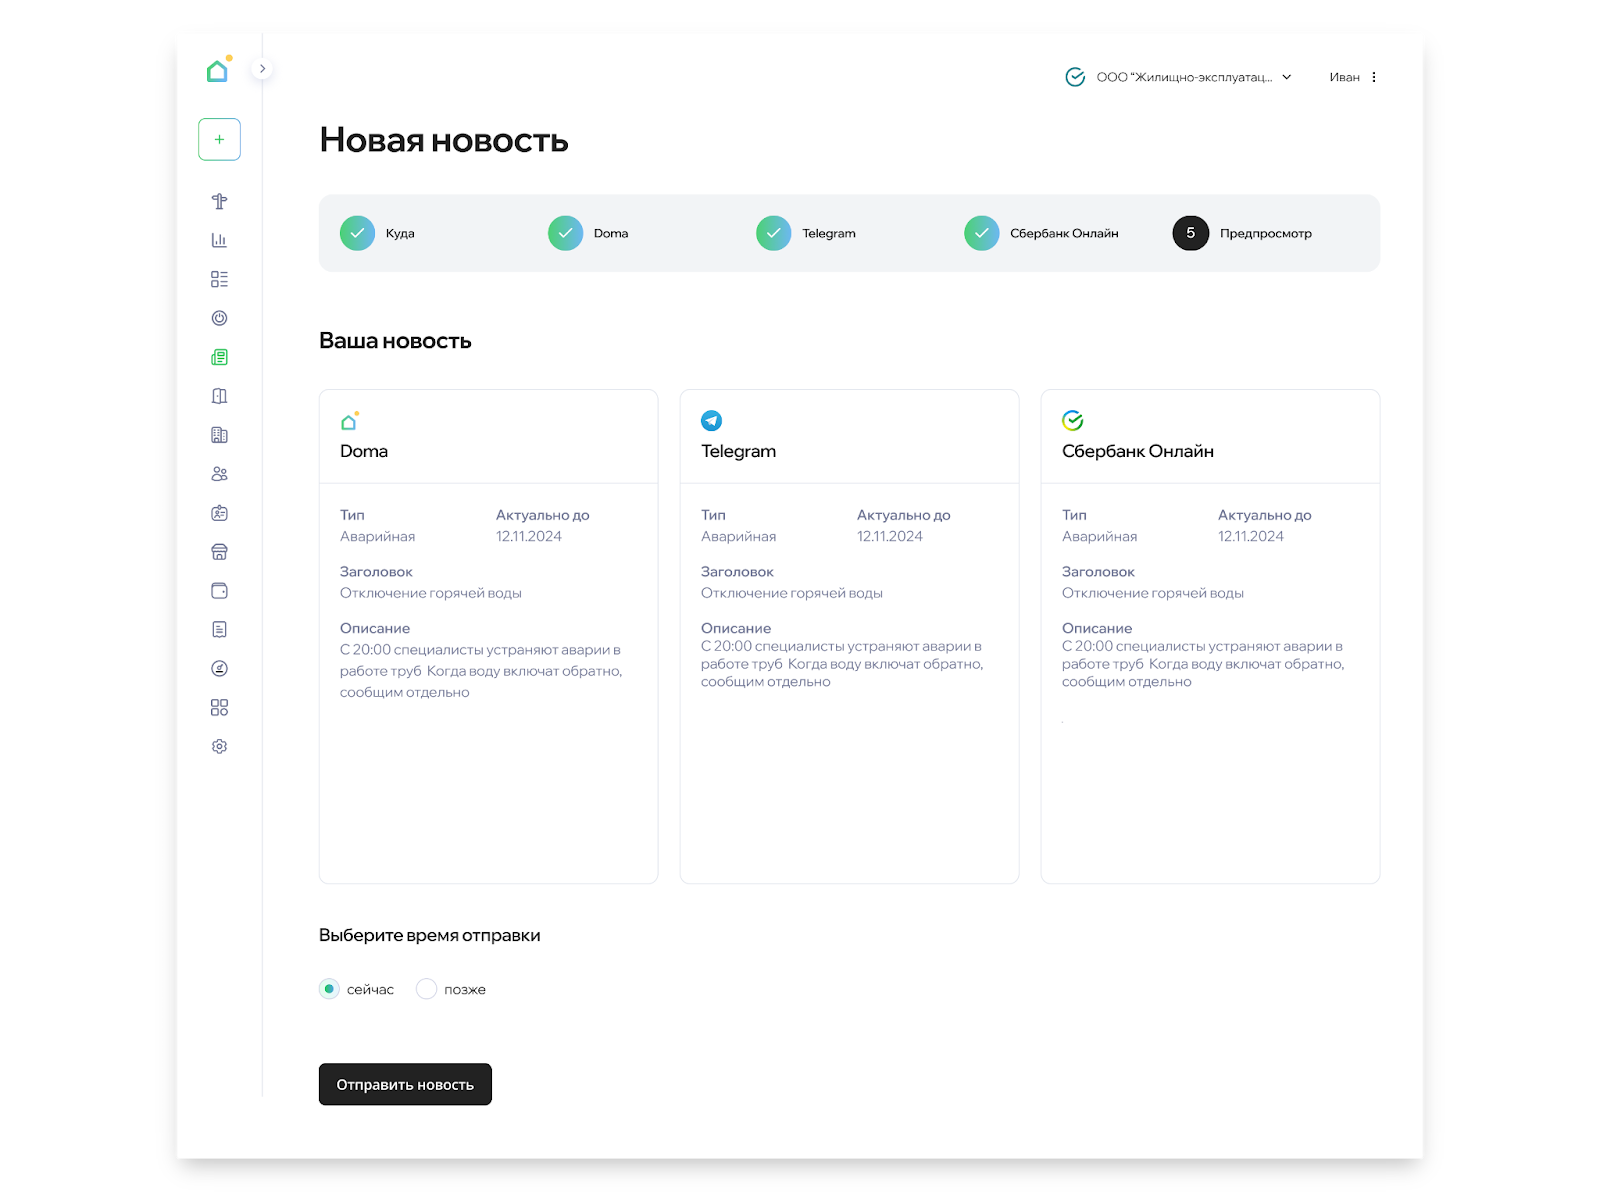Select the позже radio button
The width and height of the screenshot is (1600, 1192).
coord(426,989)
